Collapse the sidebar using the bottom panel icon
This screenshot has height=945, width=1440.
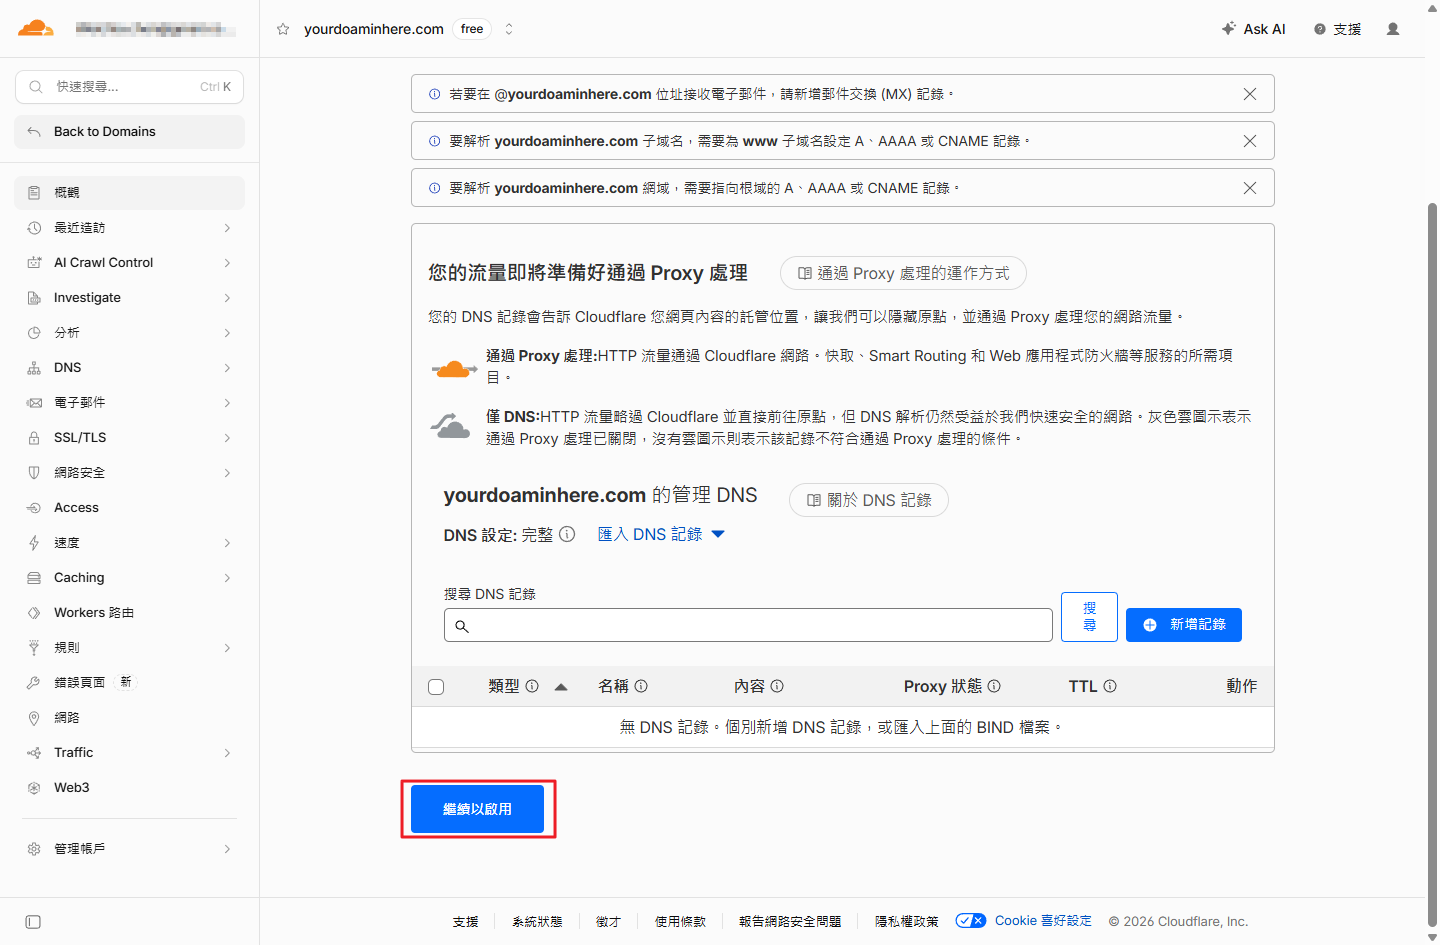[33, 922]
